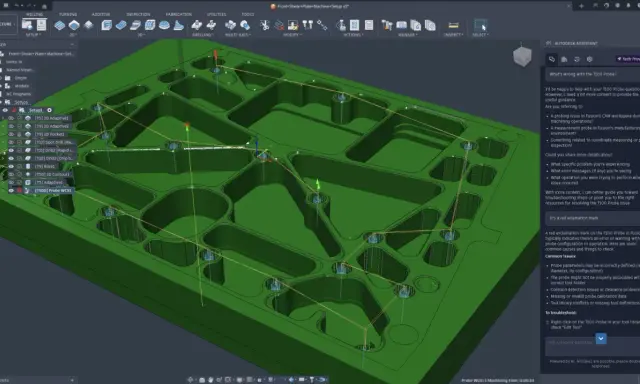
Task: Open the 3D dropdown menu
Action: click(141, 35)
